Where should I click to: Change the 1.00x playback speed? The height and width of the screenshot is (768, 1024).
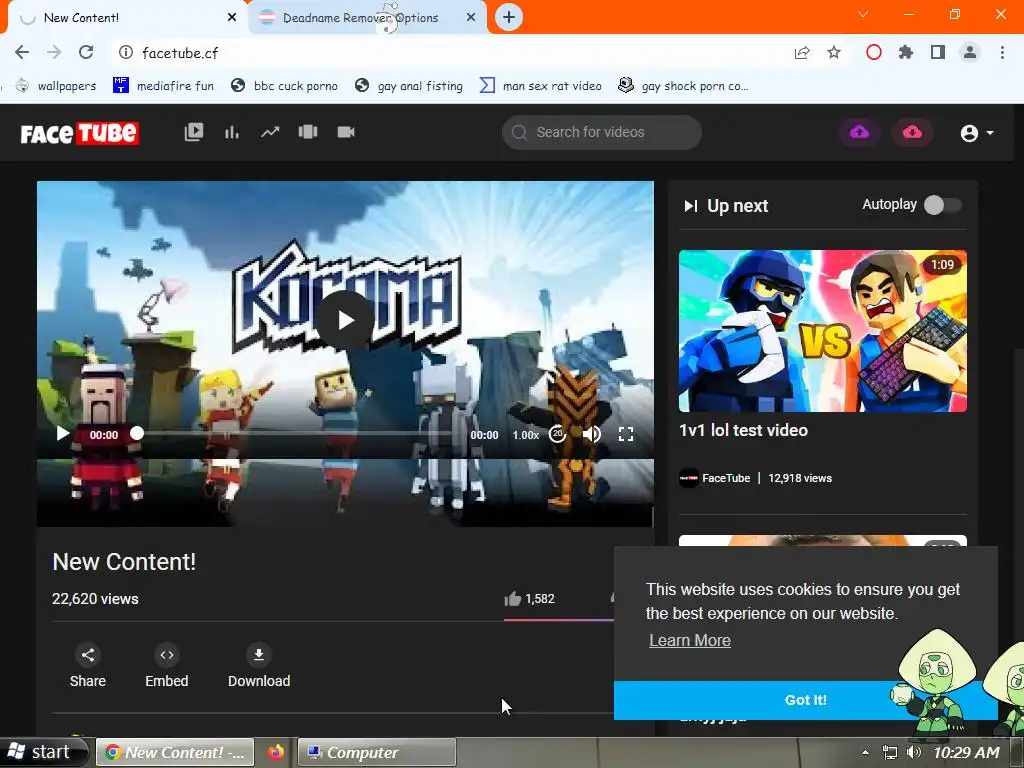click(526, 435)
